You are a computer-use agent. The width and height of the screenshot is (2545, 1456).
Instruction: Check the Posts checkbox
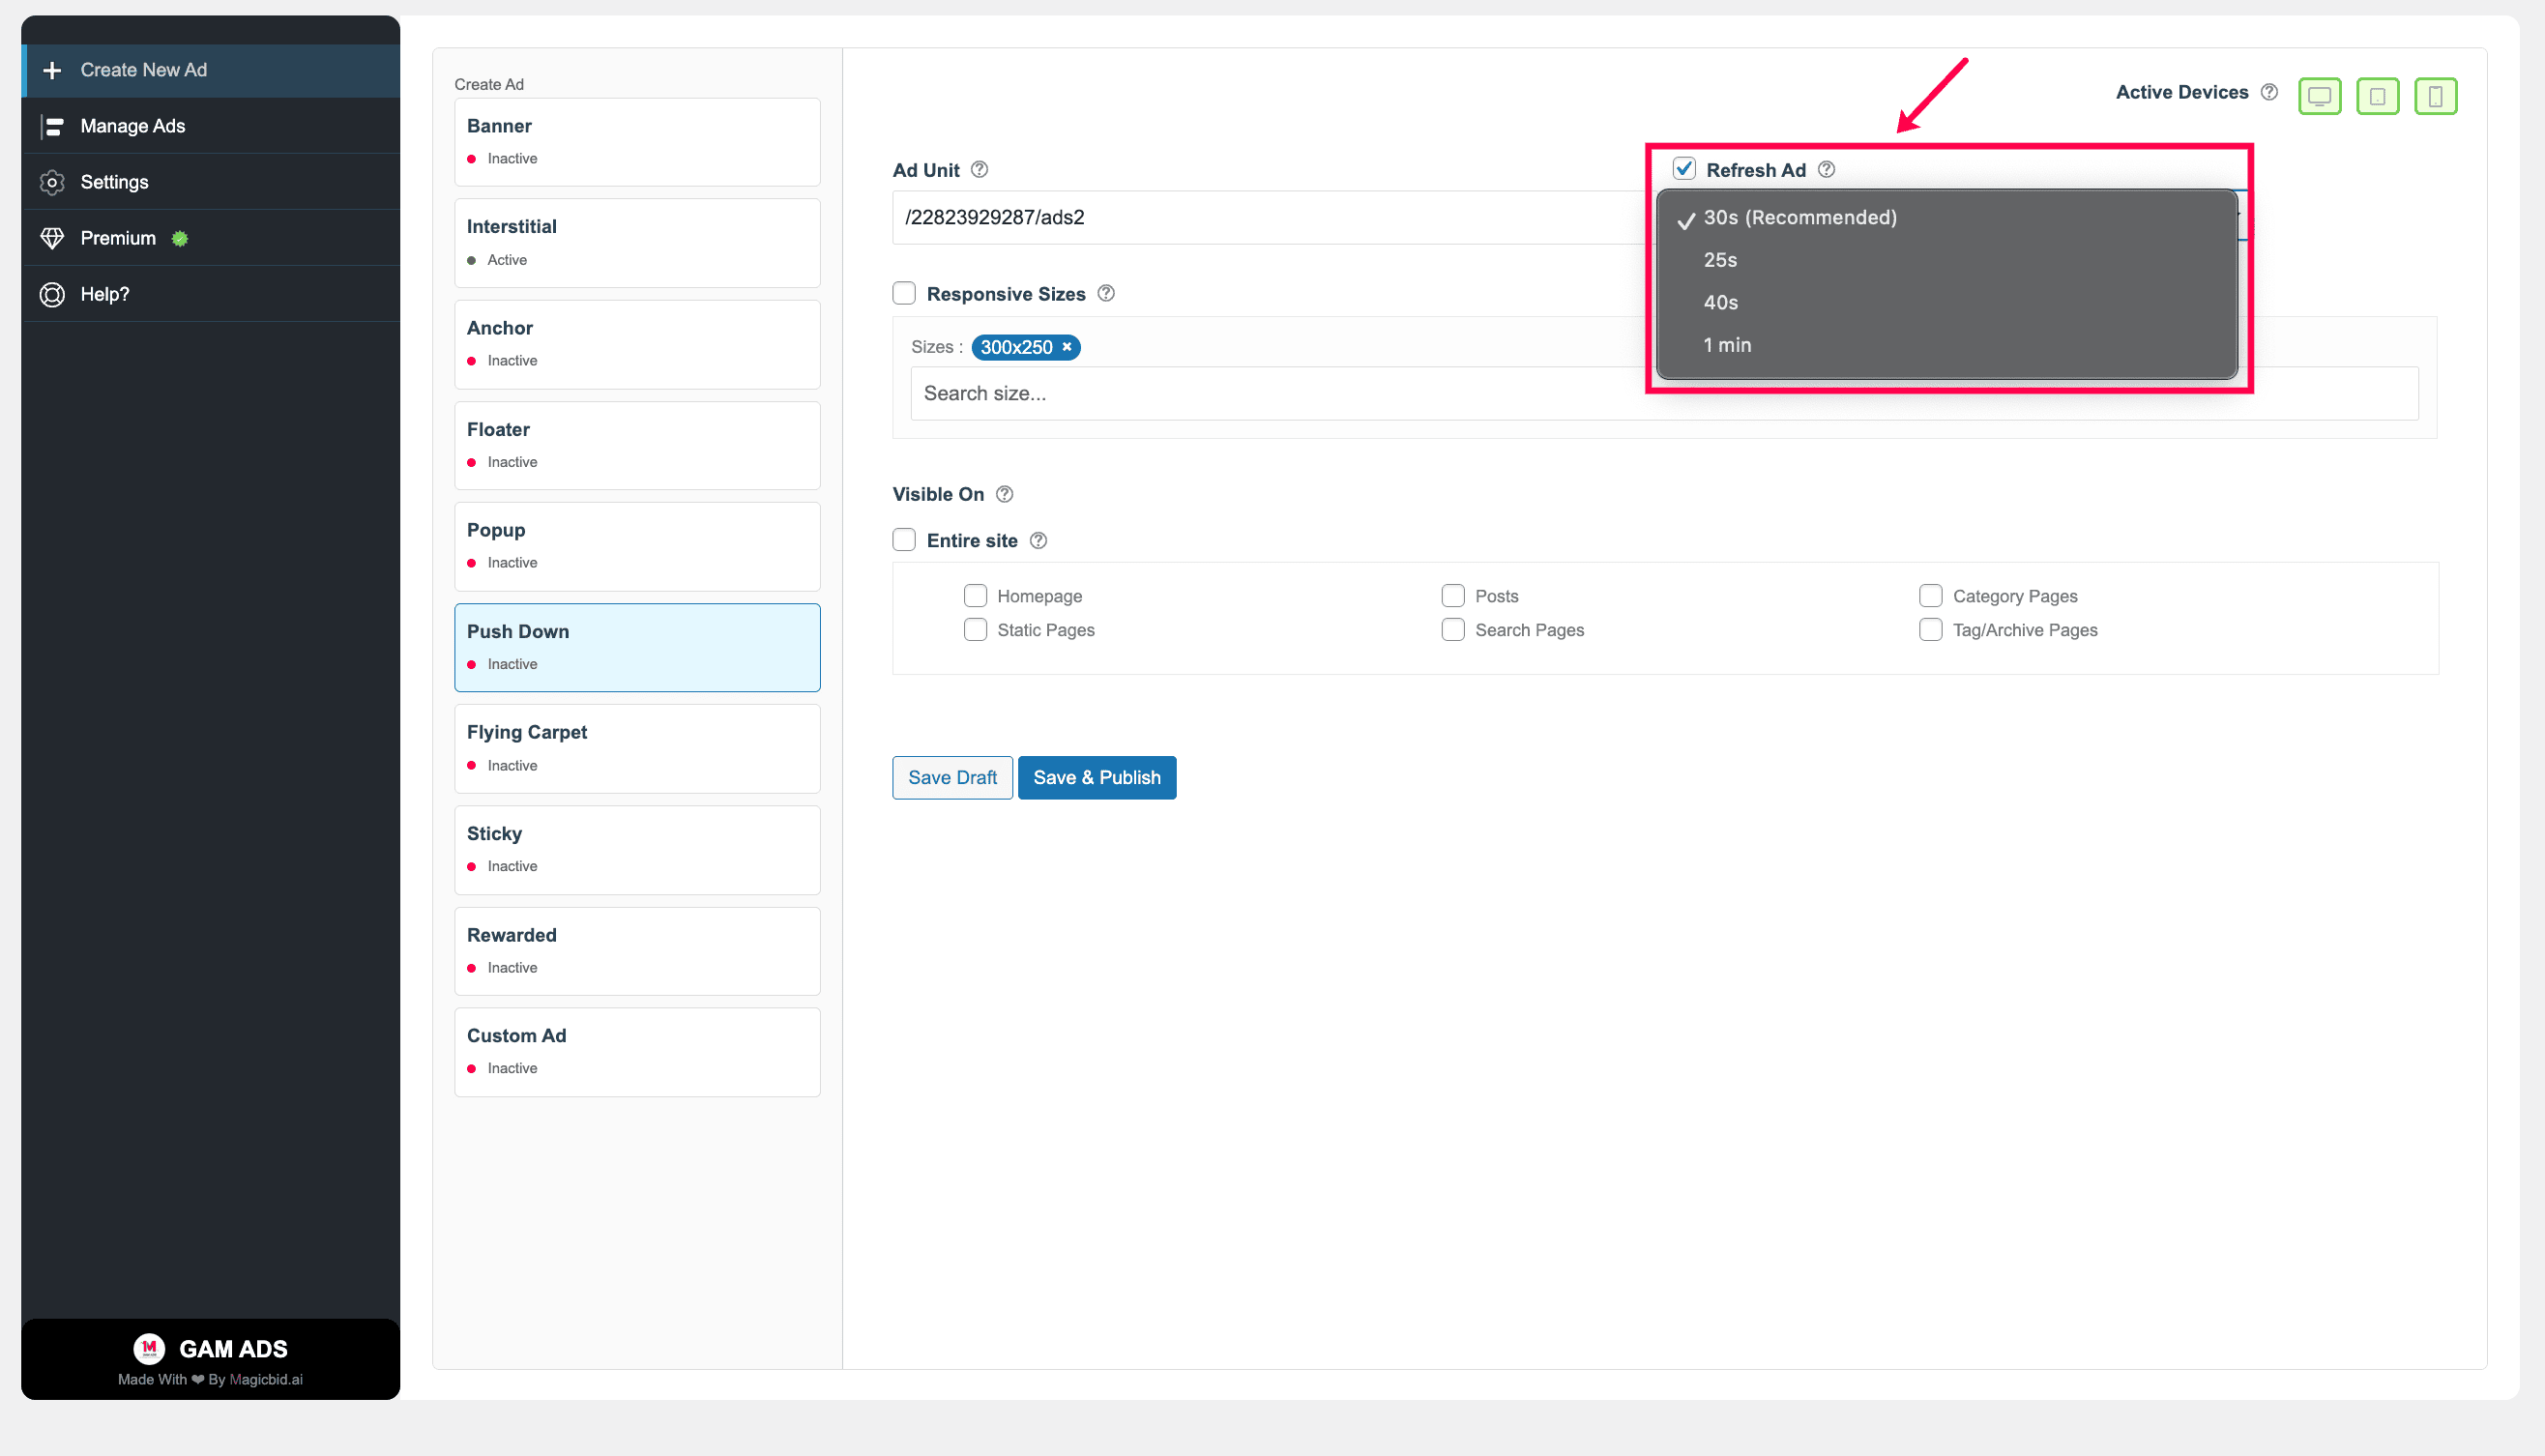1453,596
